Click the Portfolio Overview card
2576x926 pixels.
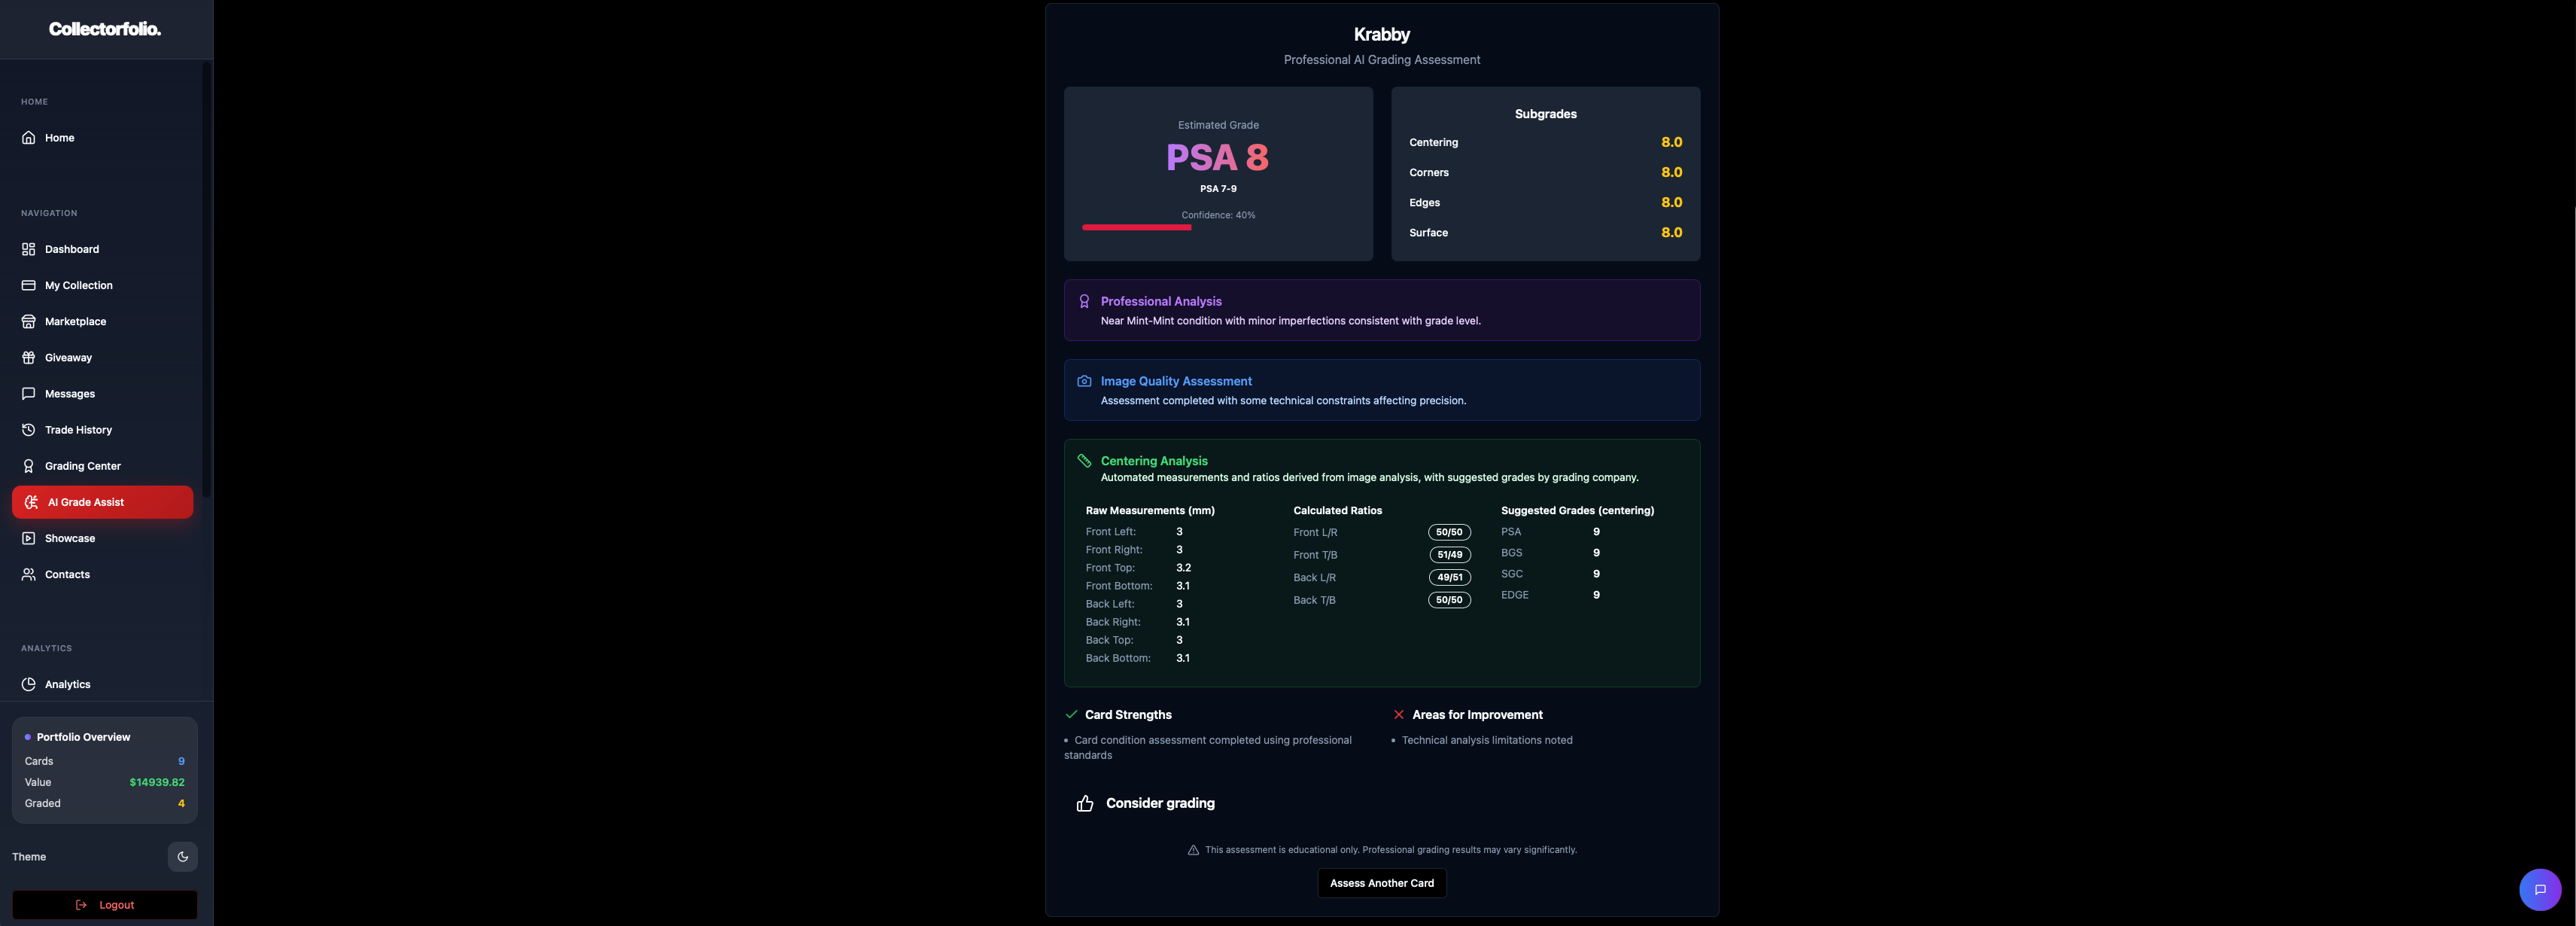(104, 770)
